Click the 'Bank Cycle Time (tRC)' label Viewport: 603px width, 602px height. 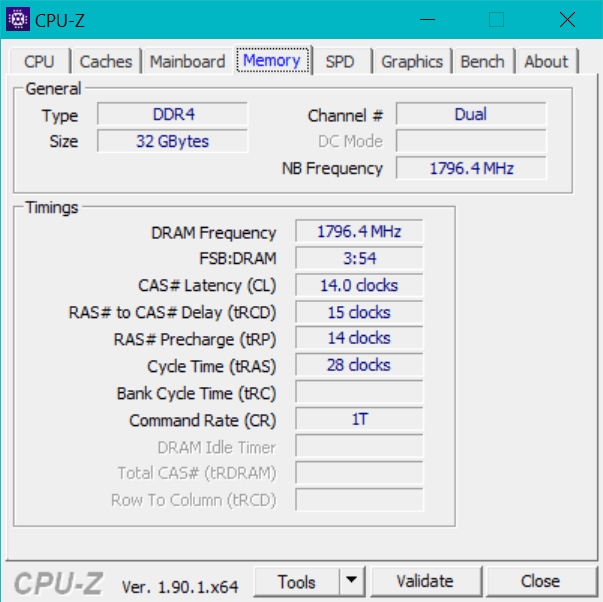(x=197, y=394)
